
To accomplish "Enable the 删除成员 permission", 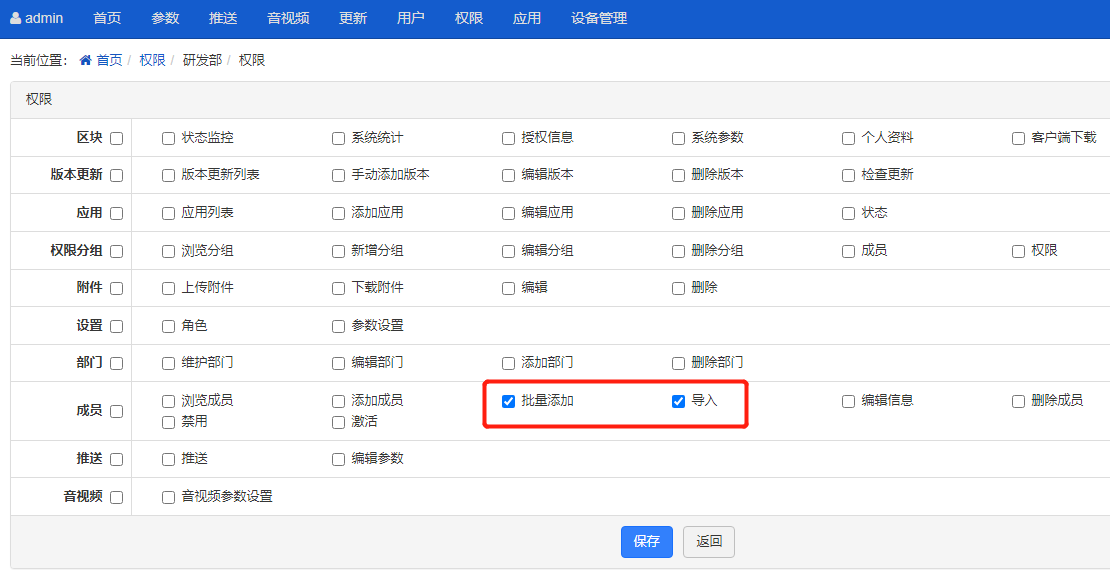I will 1018,401.
